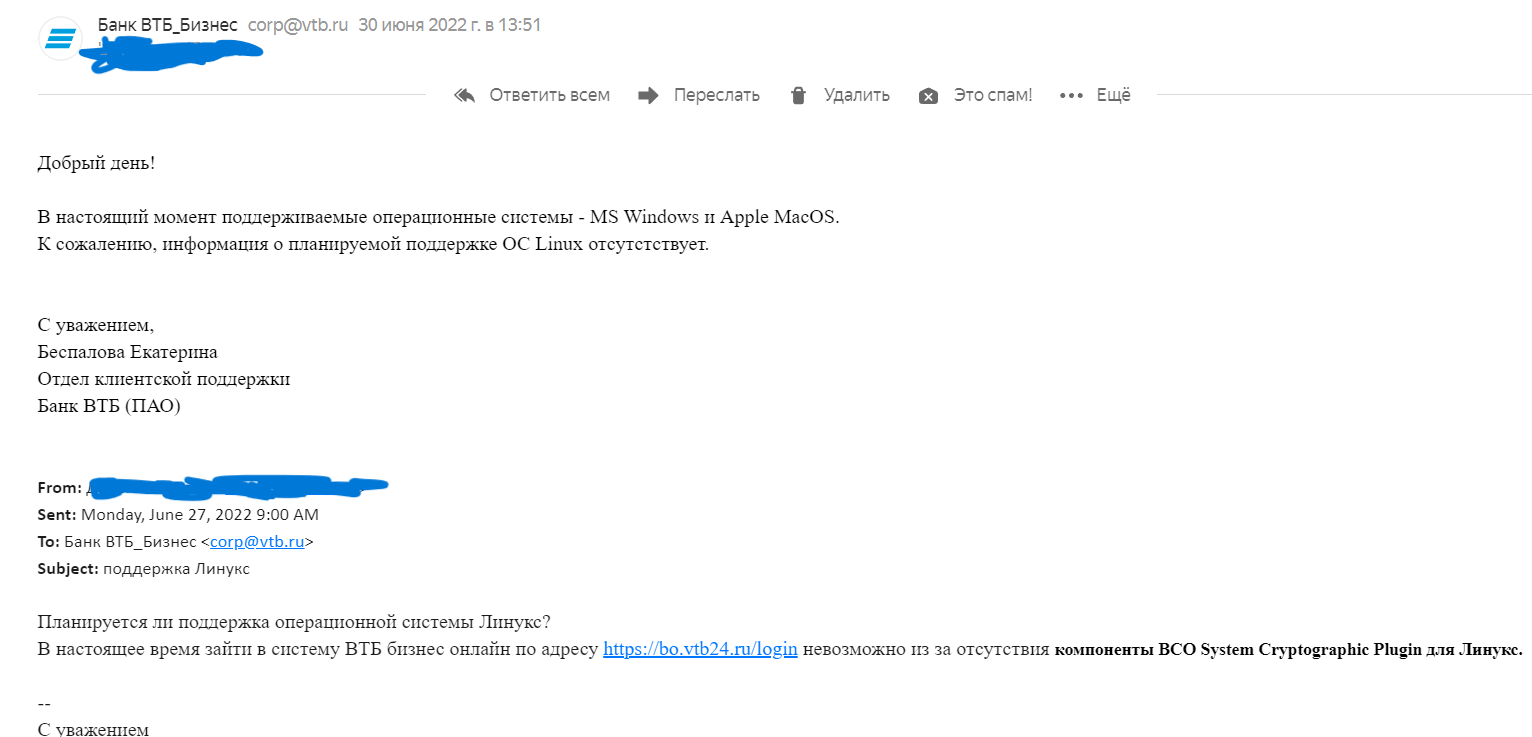Click "Банк ВТБ (ПАО)" signature line

[109, 406]
